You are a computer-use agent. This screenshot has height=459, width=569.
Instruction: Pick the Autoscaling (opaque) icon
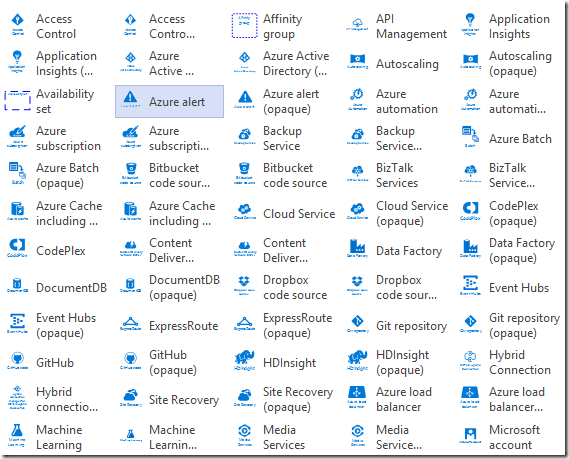pyautogui.click(x=471, y=62)
